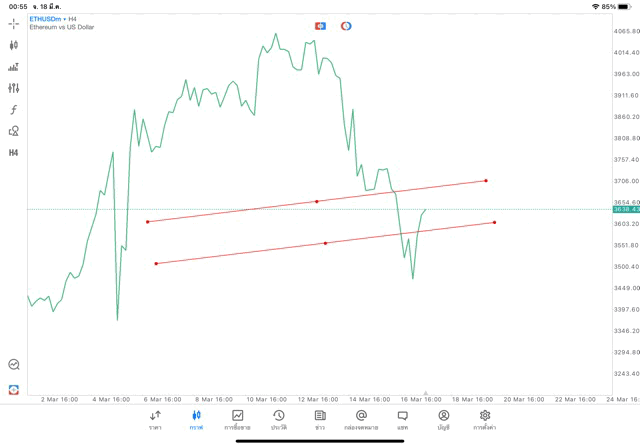The width and height of the screenshot is (640, 447).
Task: Open the กล่องจดหมาย (Mailbox) tab
Action: 361,419
